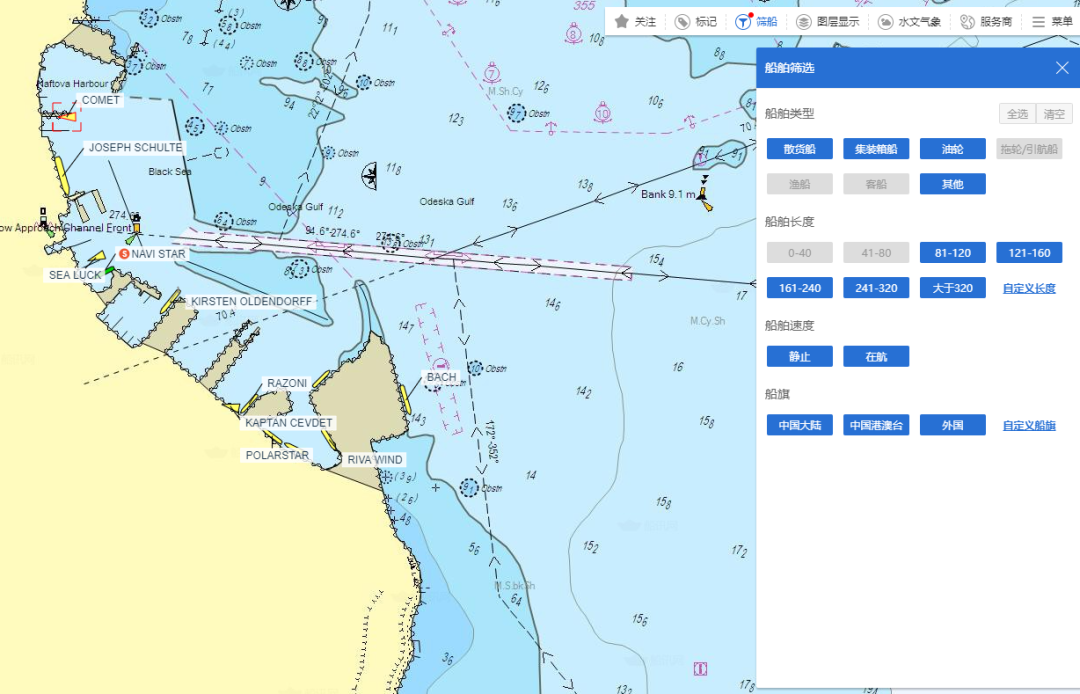Open 水文气象 weather icon

point(885,21)
